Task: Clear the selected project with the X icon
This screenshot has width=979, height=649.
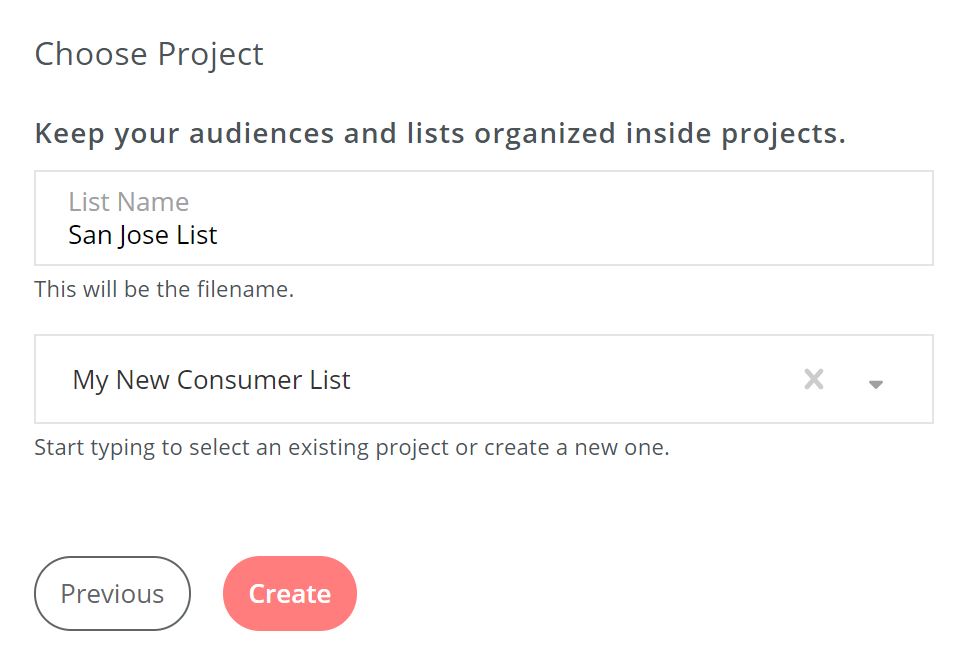Action: coord(814,379)
